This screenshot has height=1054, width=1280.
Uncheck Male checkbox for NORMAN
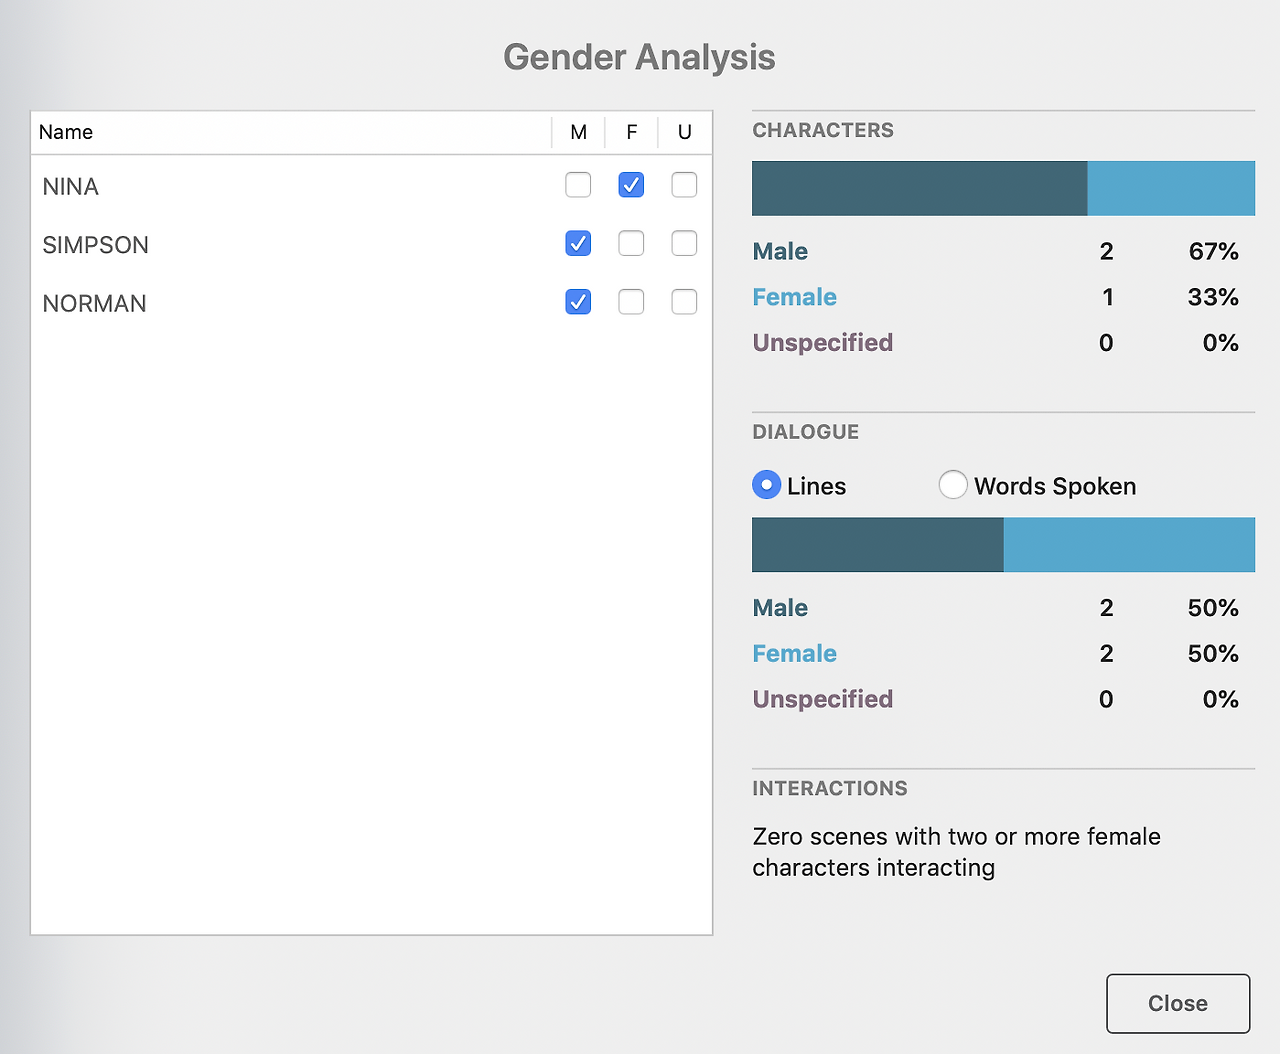(x=578, y=302)
